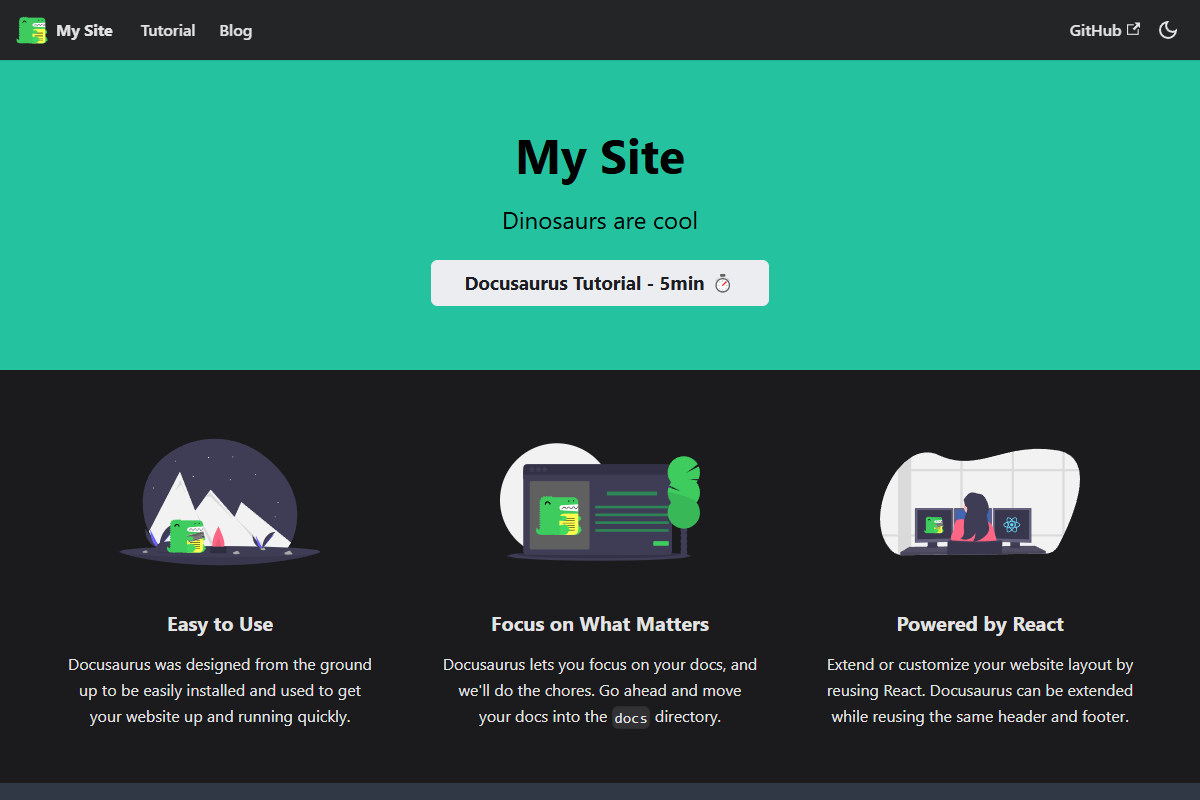1200x800 pixels.
Task: Click the Easy to Use heading
Action: [220, 624]
